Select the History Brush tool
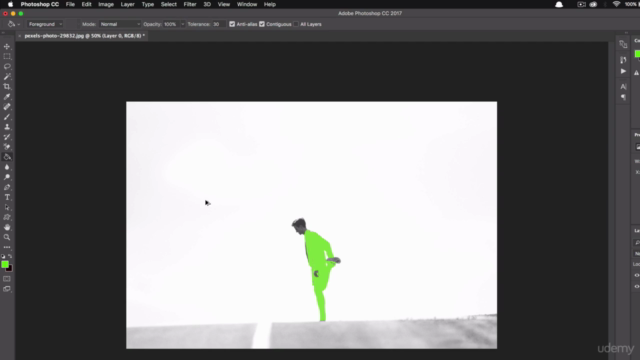 7,137
